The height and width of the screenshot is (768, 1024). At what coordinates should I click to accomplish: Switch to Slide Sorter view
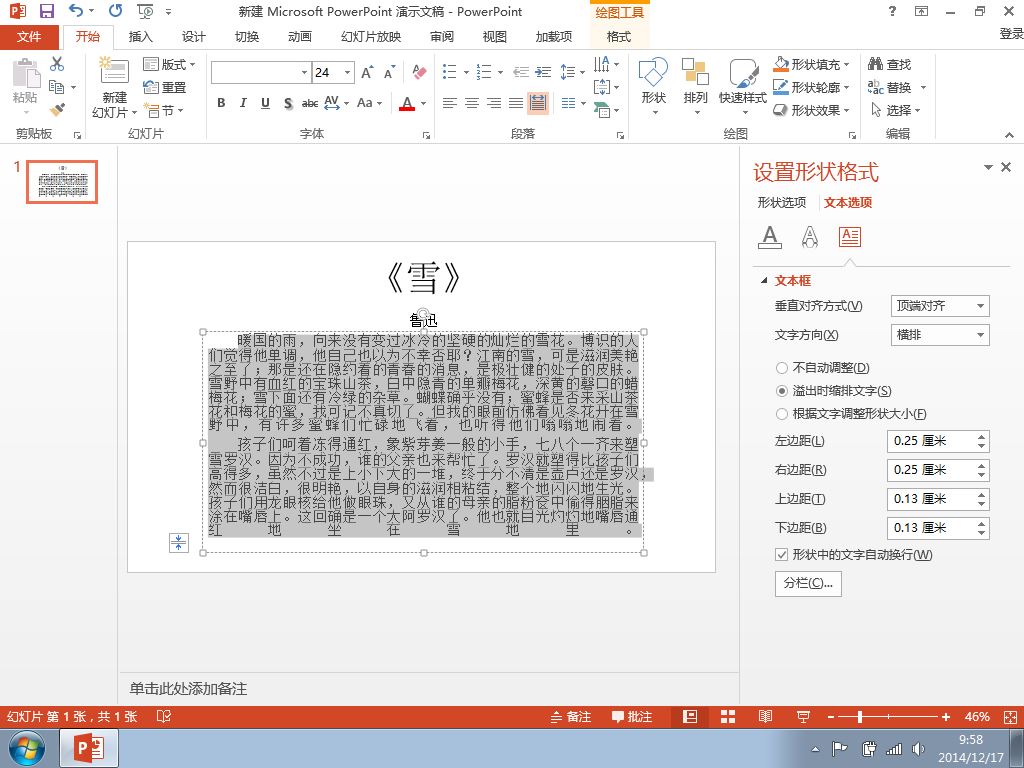(728, 716)
